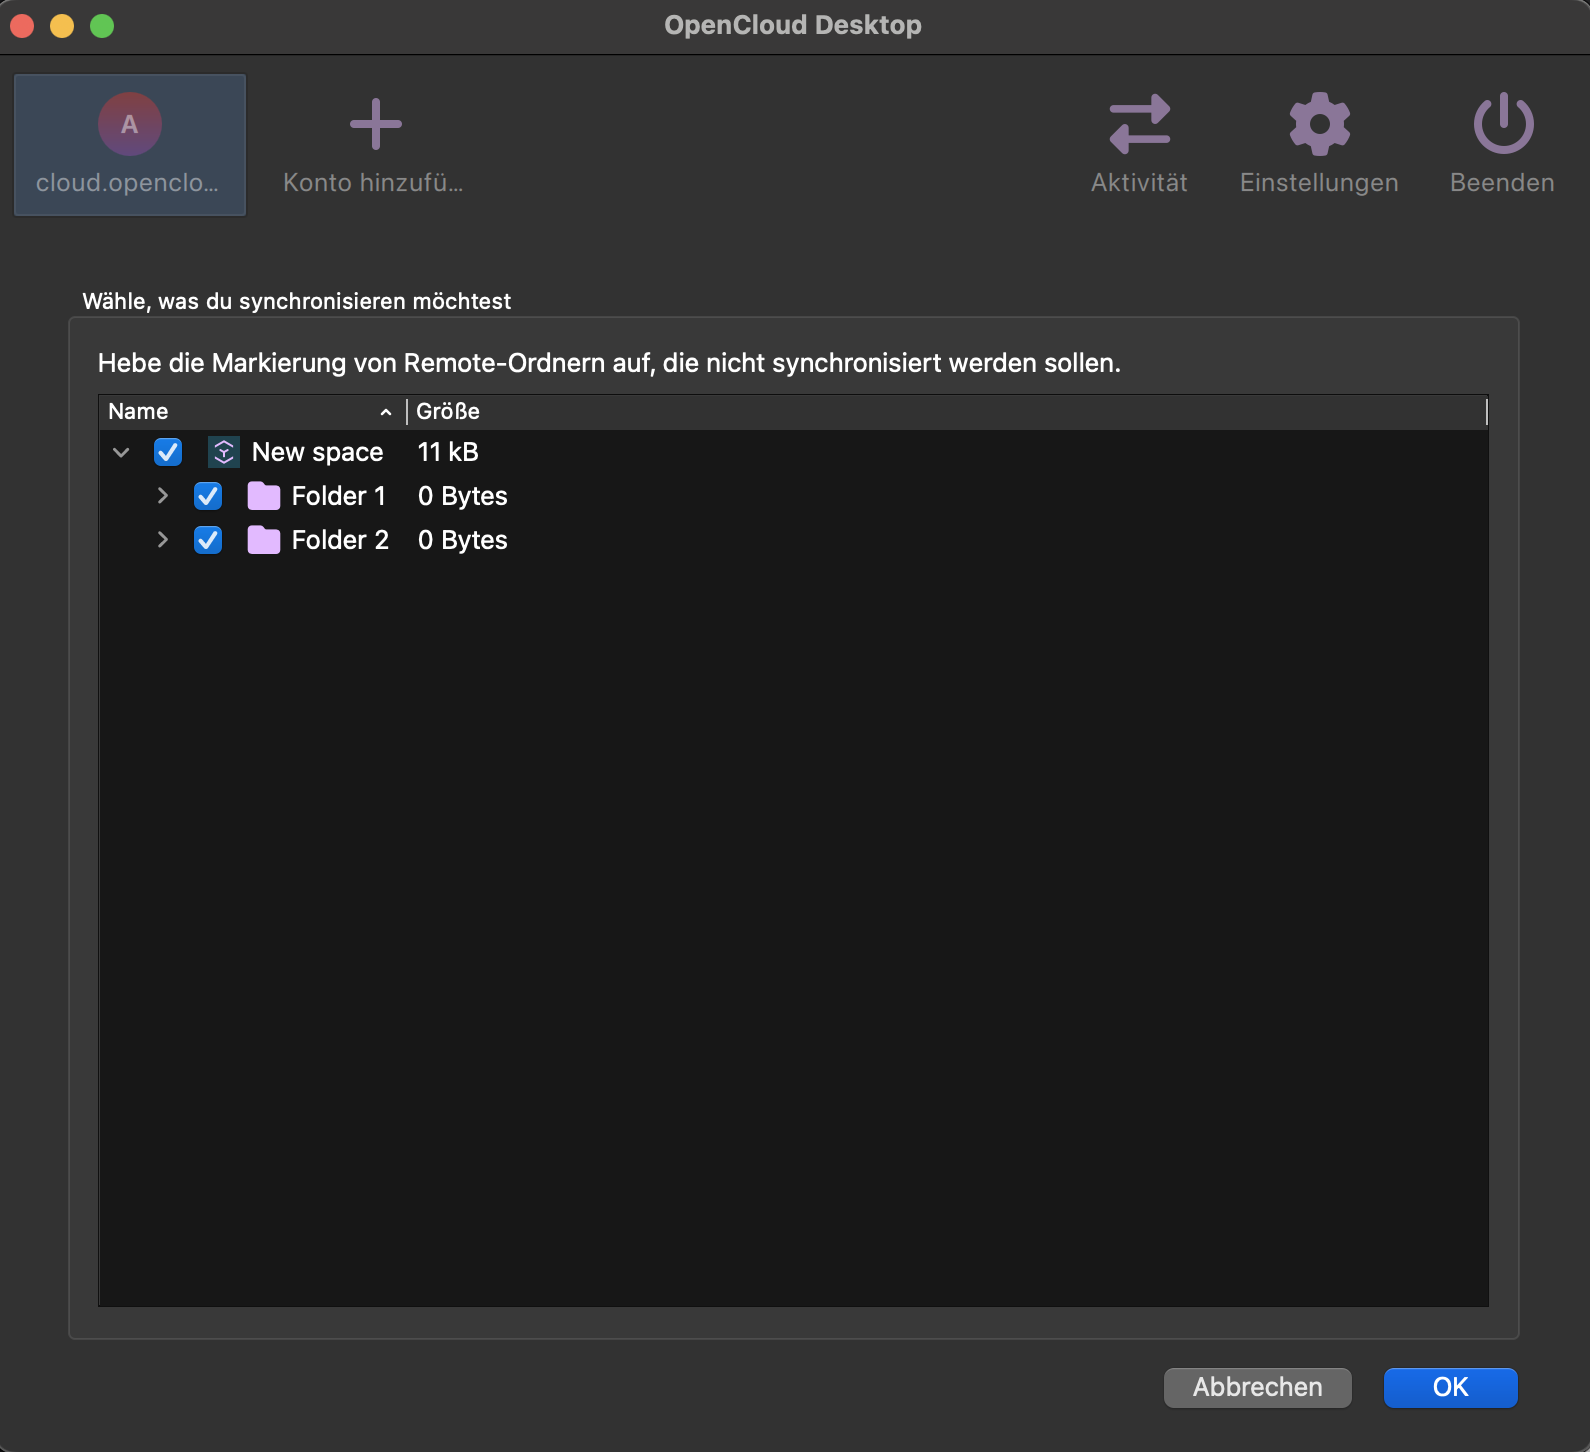Expand the Folder 2 node

coord(163,540)
